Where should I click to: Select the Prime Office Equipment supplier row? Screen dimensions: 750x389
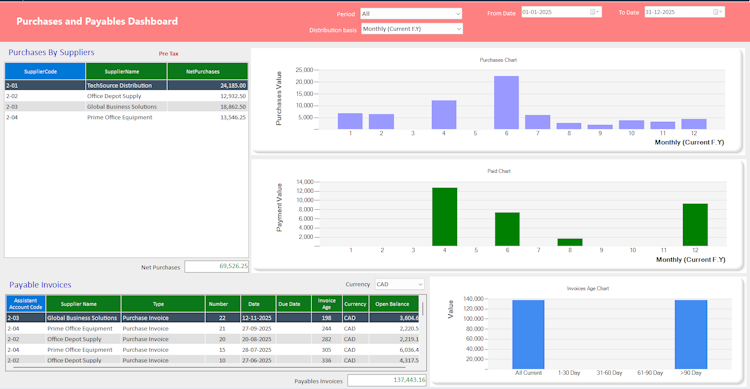(x=126, y=117)
